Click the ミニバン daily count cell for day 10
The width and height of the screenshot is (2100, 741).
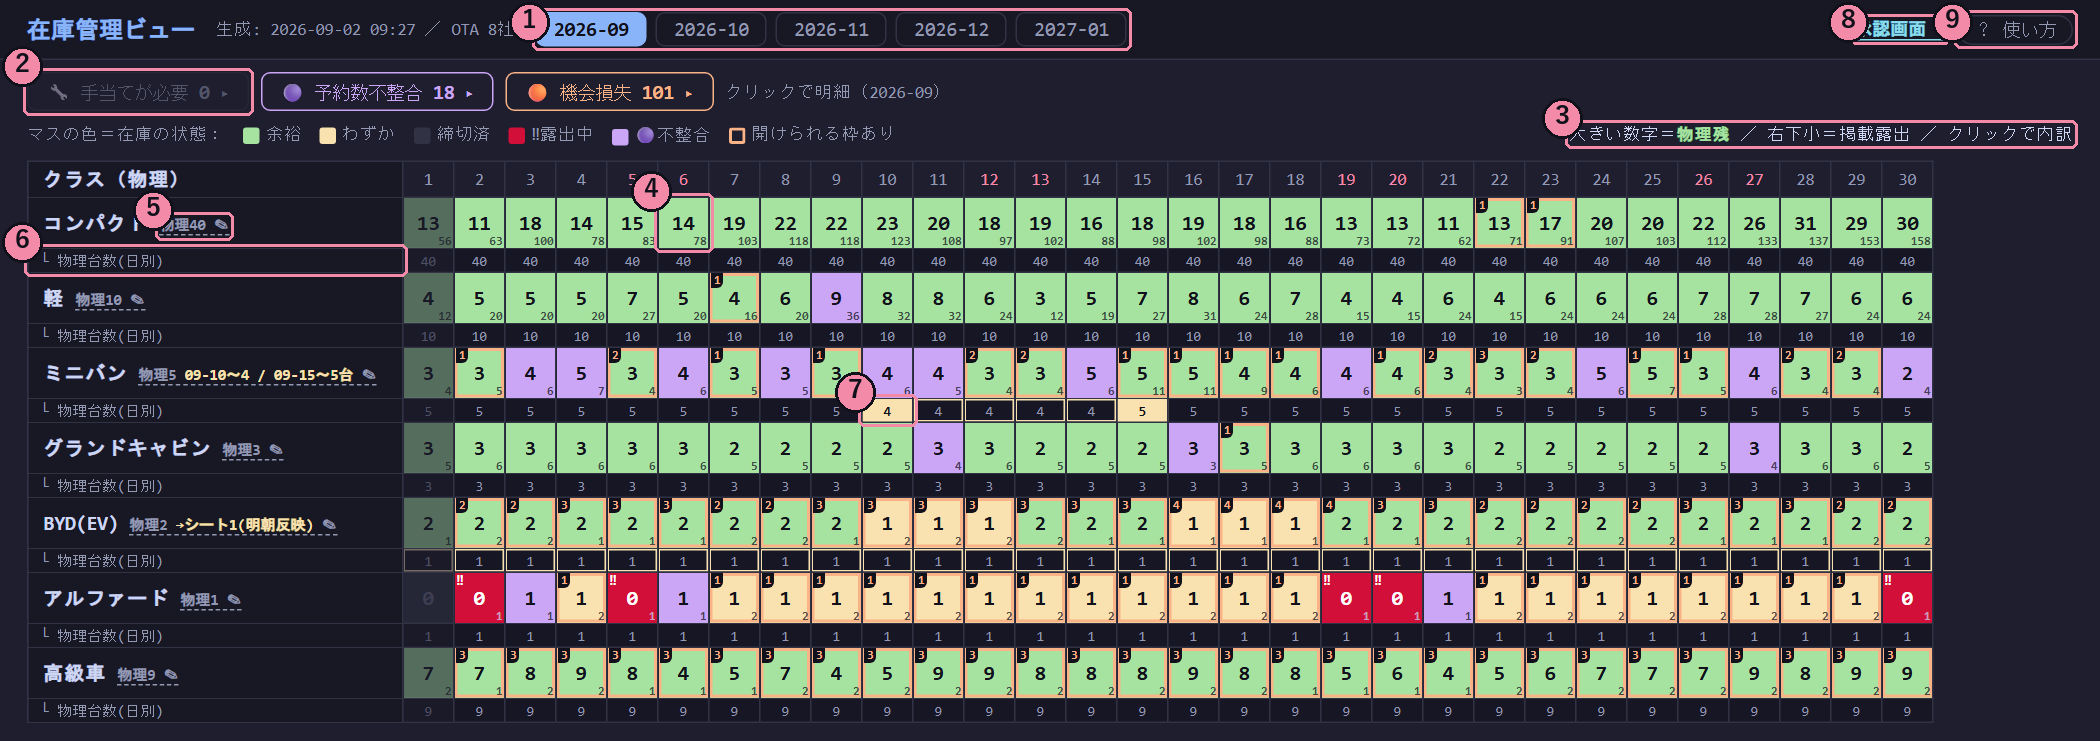pos(887,411)
